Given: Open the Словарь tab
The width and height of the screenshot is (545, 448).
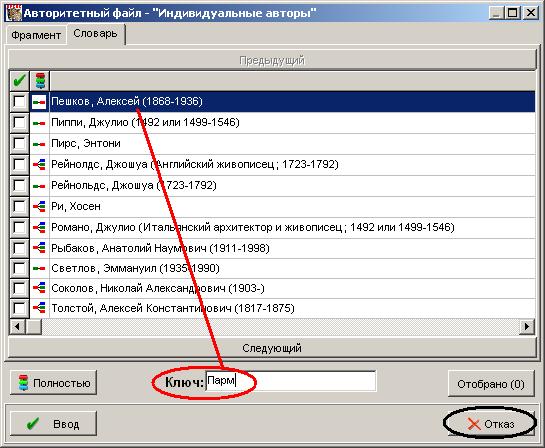Looking at the screenshot, I should 95,34.
